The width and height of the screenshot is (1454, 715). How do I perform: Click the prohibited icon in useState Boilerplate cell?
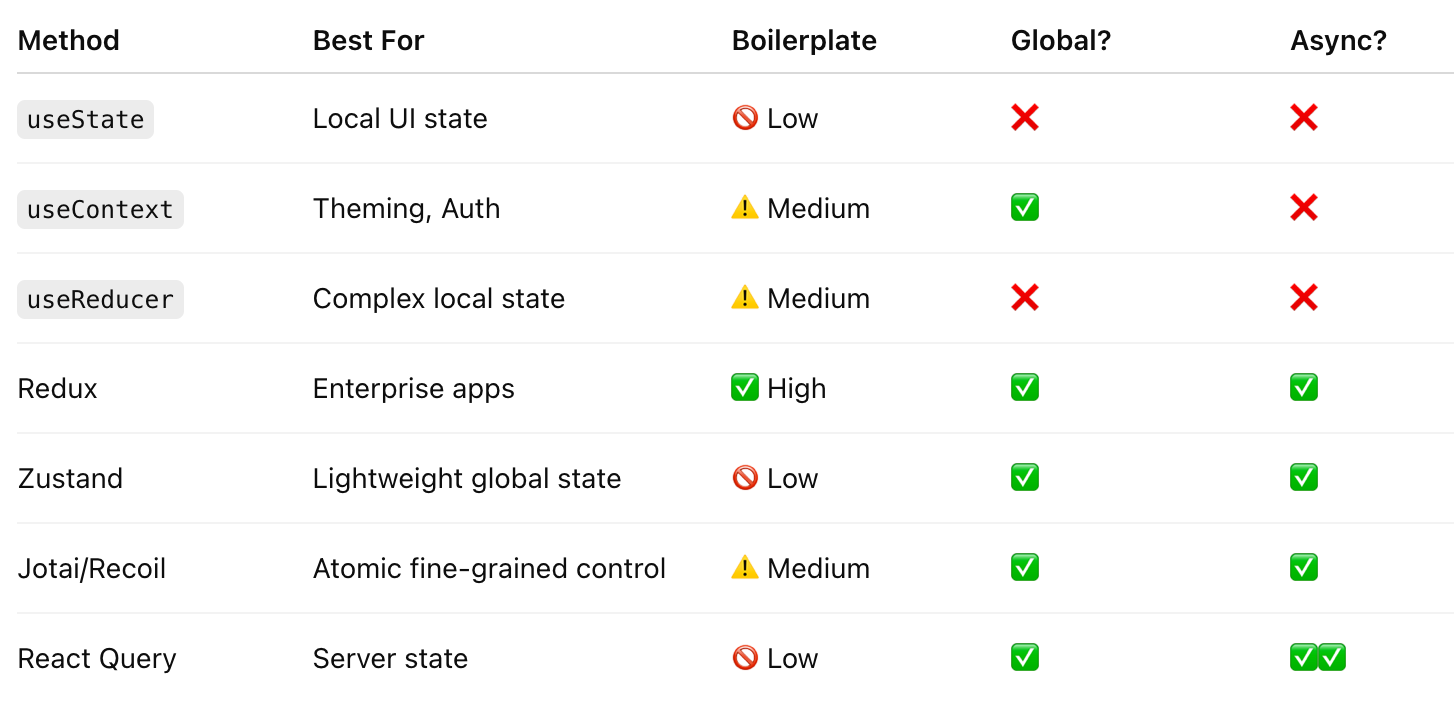tap(745, 118)
